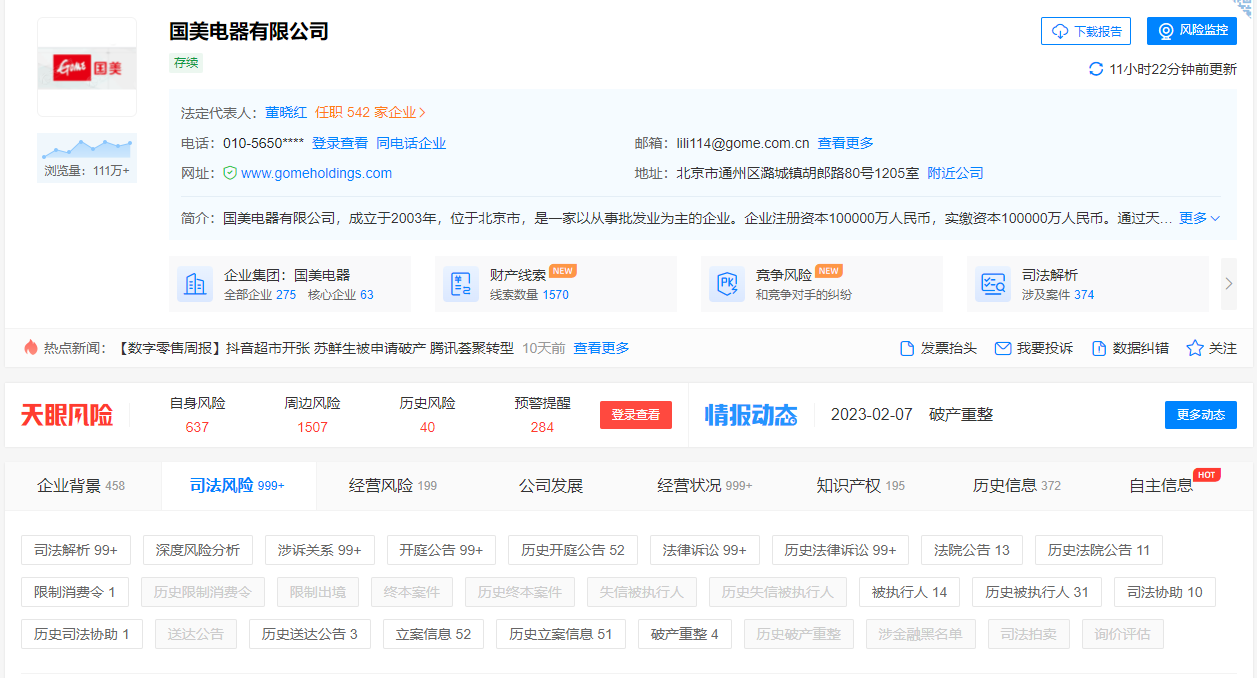1257x678 pixels.
Task: Click the 关注 star icon
Action: tap(1194, 348)
